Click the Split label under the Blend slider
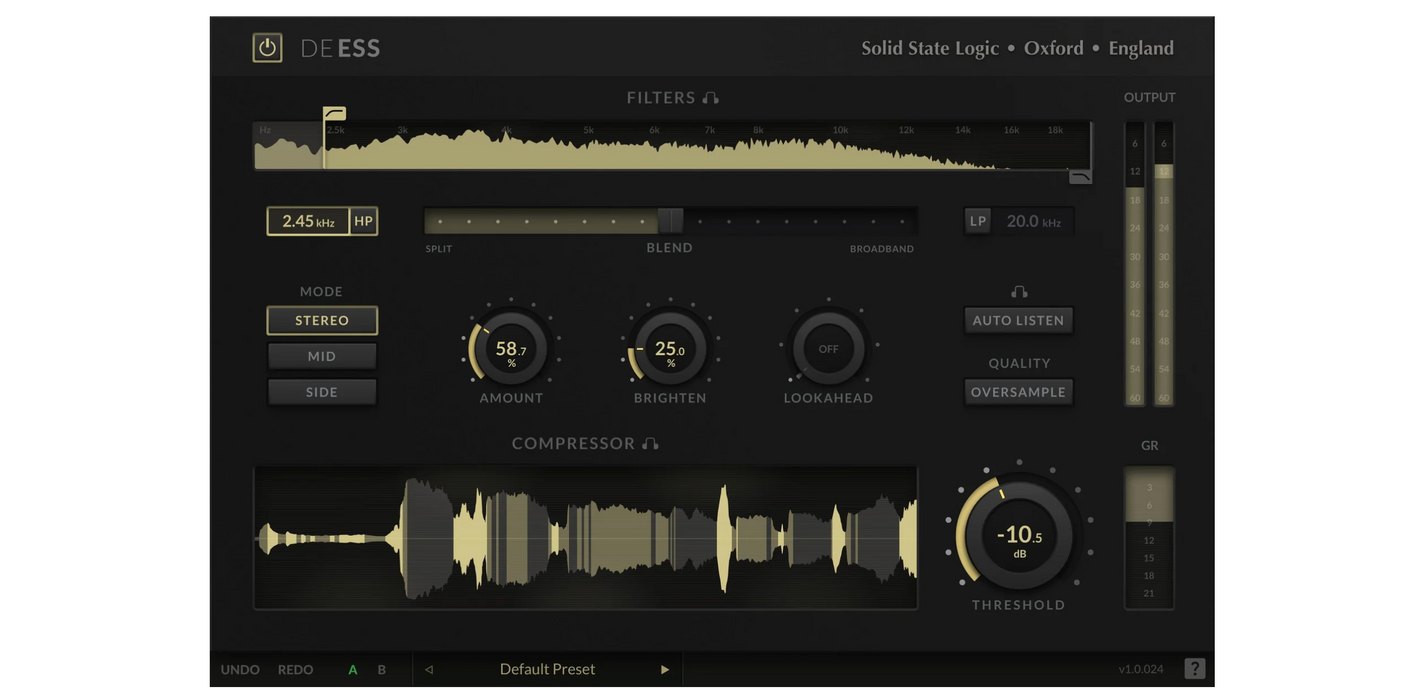1420x700 pixels. (x=439, y=249)
